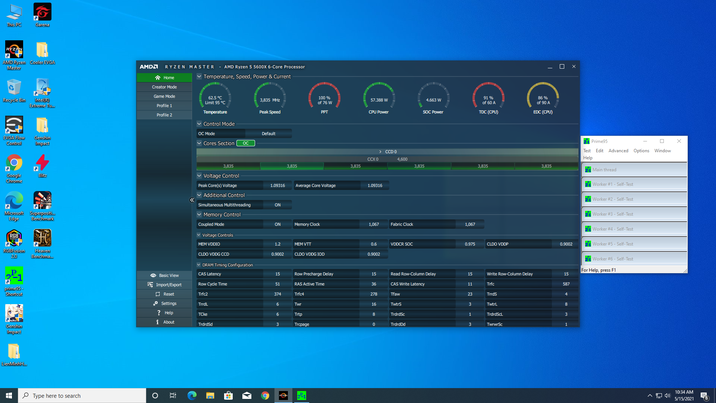Click the EDC (CPU) gauge

tap(542, 98)
